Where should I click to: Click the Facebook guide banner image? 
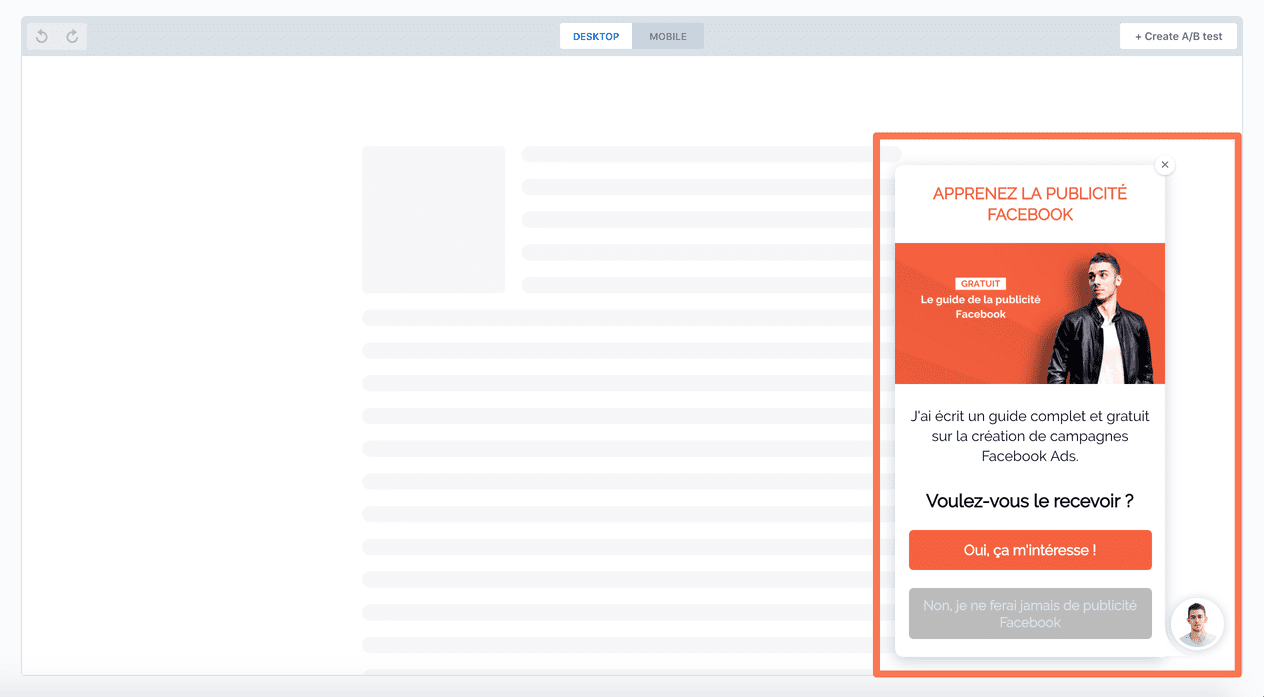click(x=1030, y=313)
